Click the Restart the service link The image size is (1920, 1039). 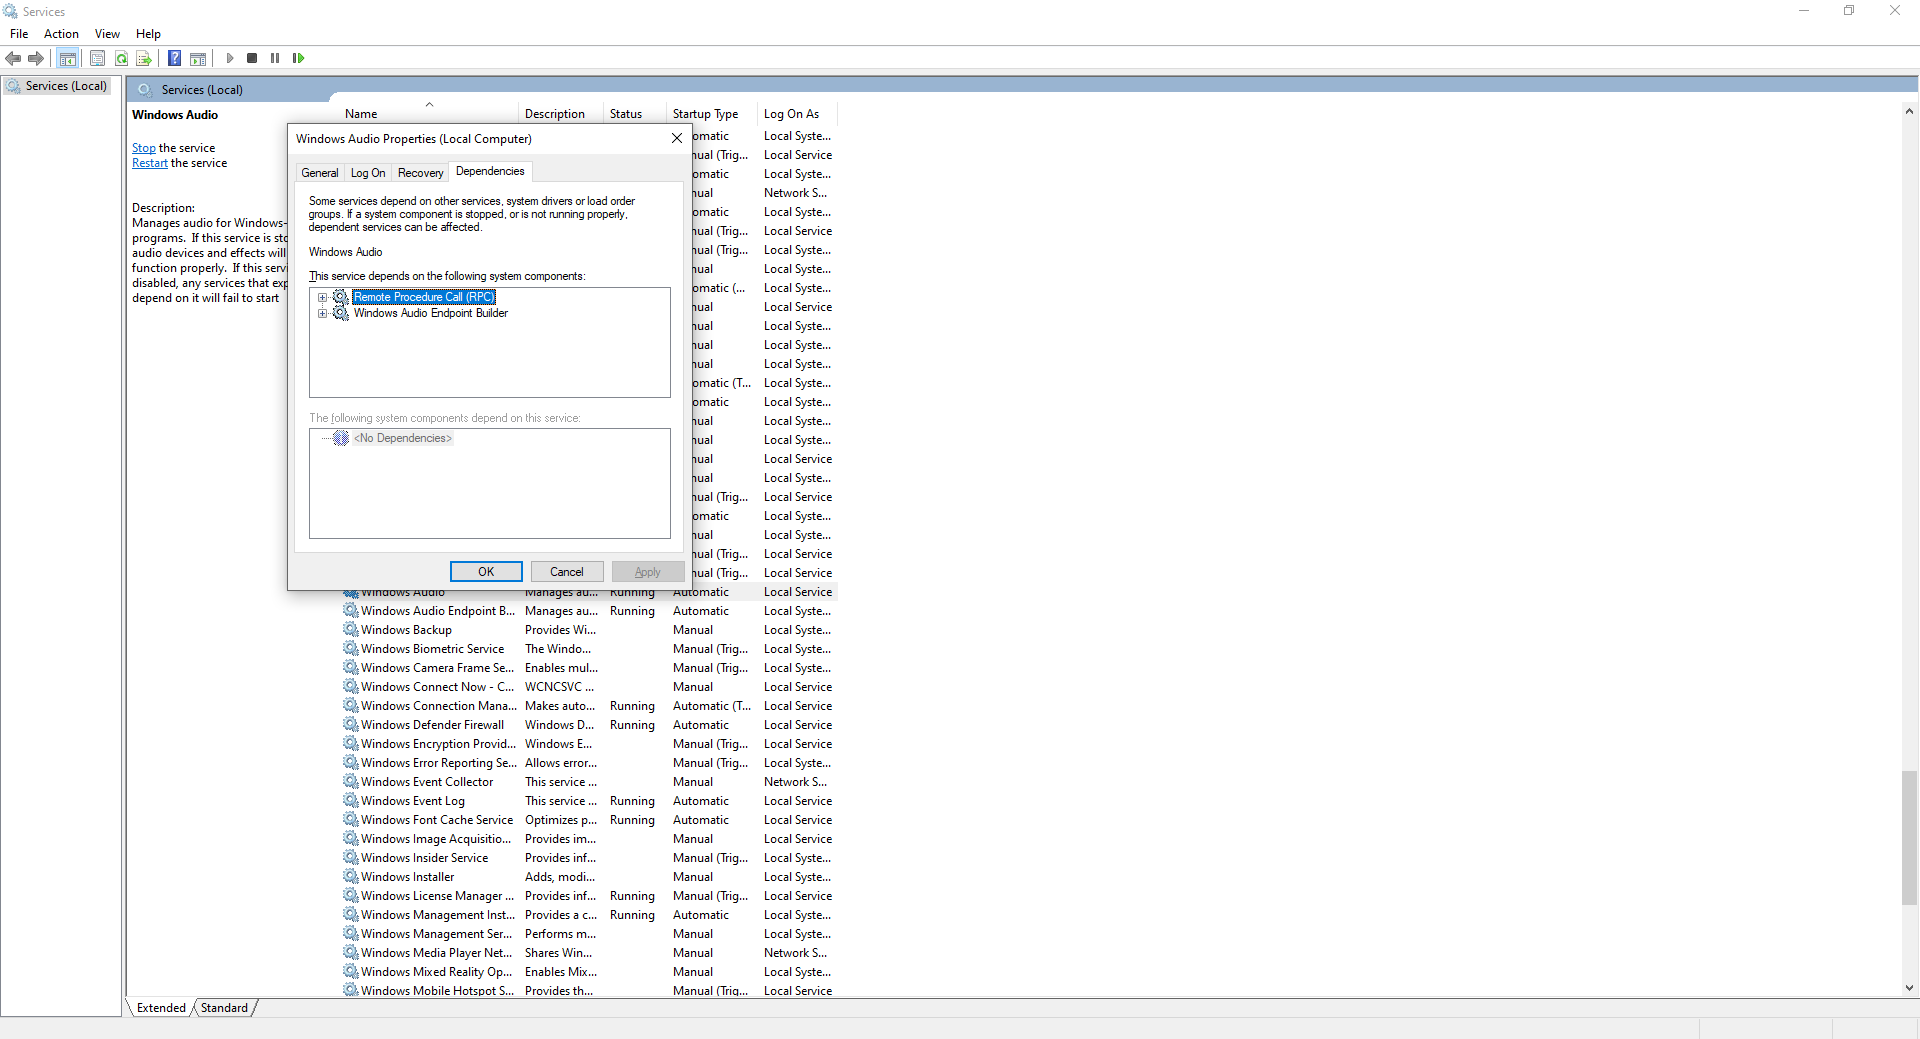point(150,163)
